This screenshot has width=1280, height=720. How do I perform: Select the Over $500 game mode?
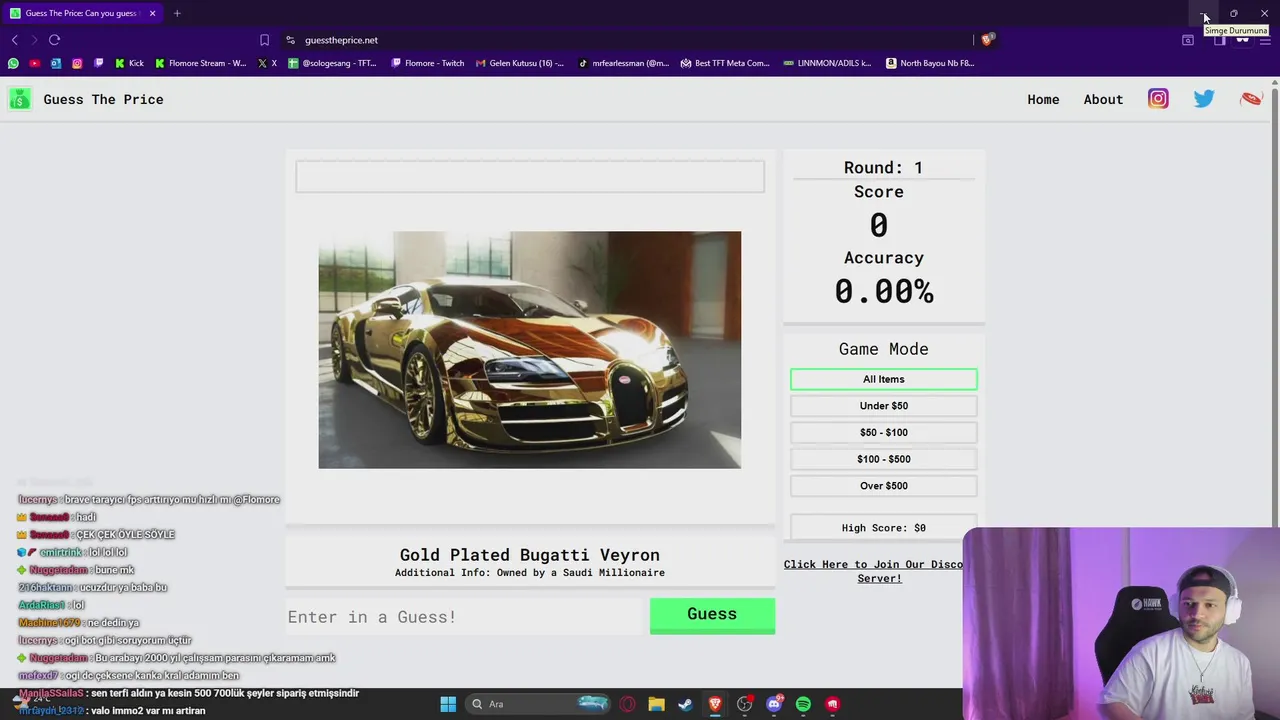pyautogui.click(x=884, y=486)
